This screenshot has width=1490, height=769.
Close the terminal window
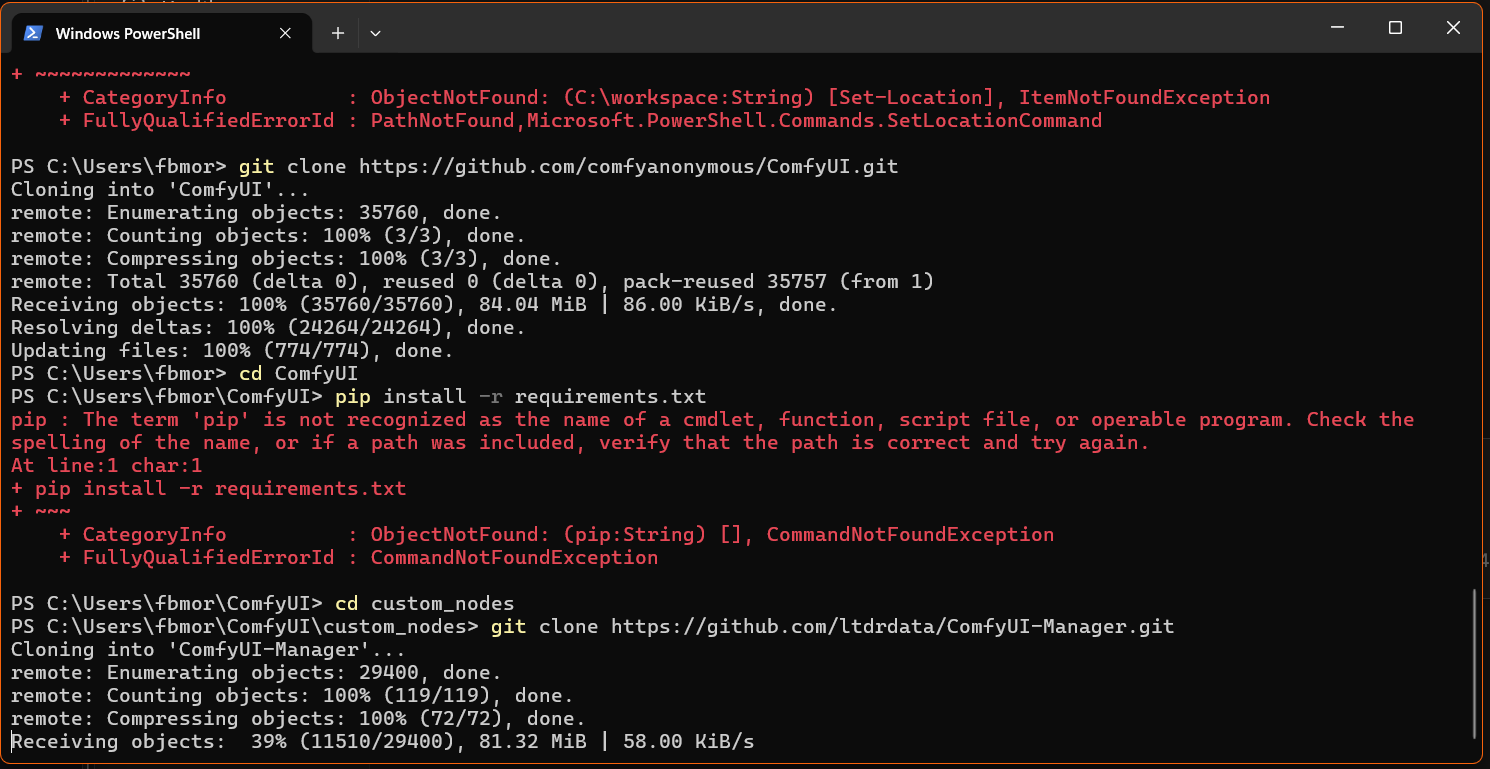(x=1453, y=28)
